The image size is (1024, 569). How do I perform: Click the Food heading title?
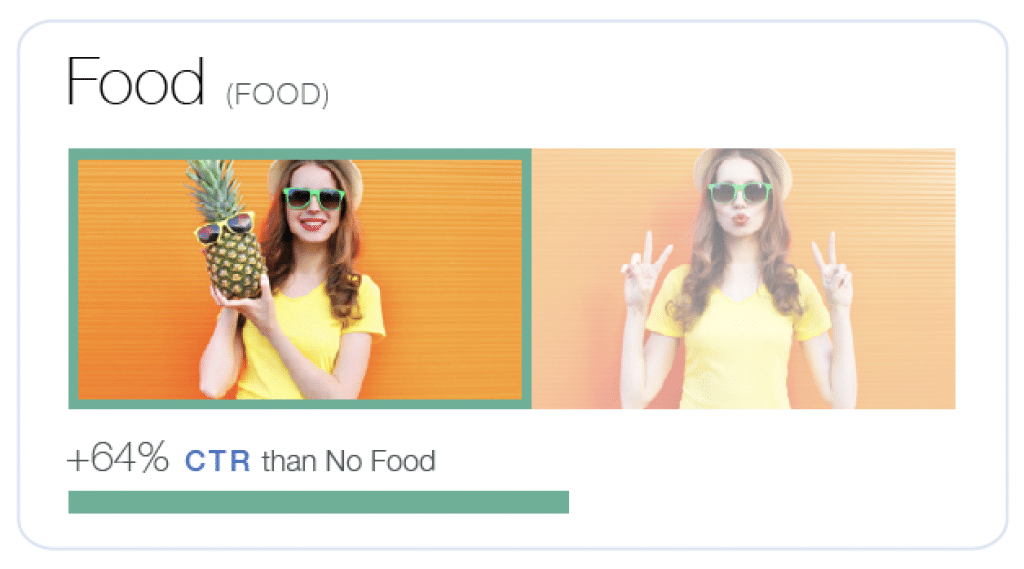[x=135, y=81]
